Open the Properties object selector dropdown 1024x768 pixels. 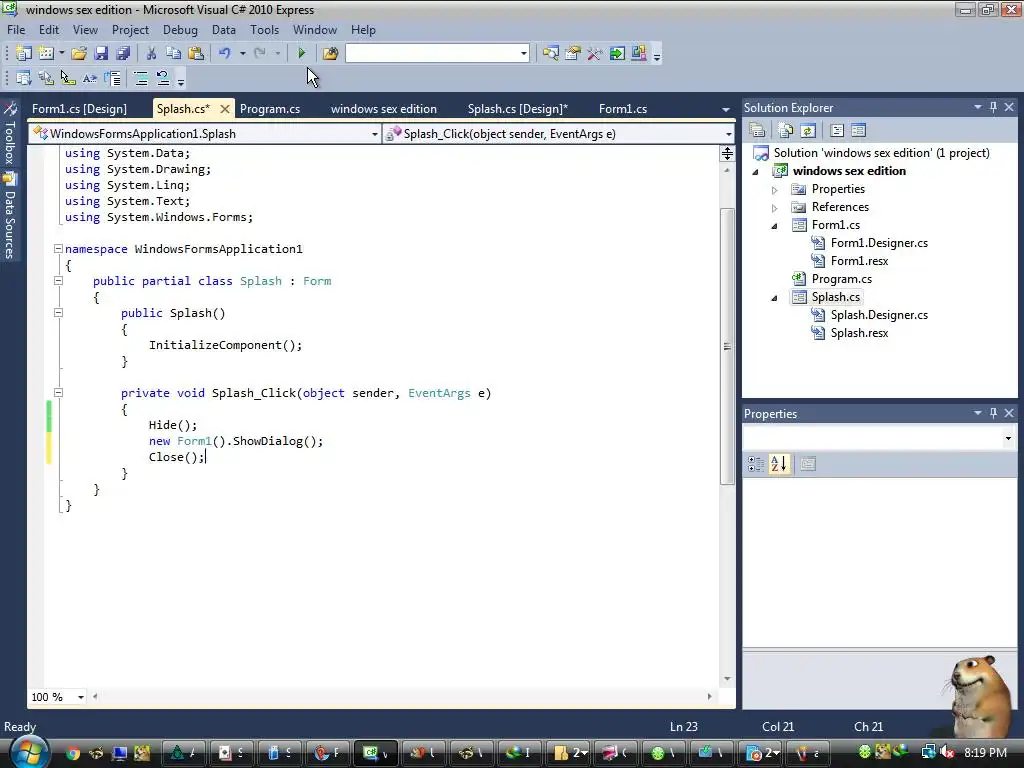click(x=1008, y=439)
